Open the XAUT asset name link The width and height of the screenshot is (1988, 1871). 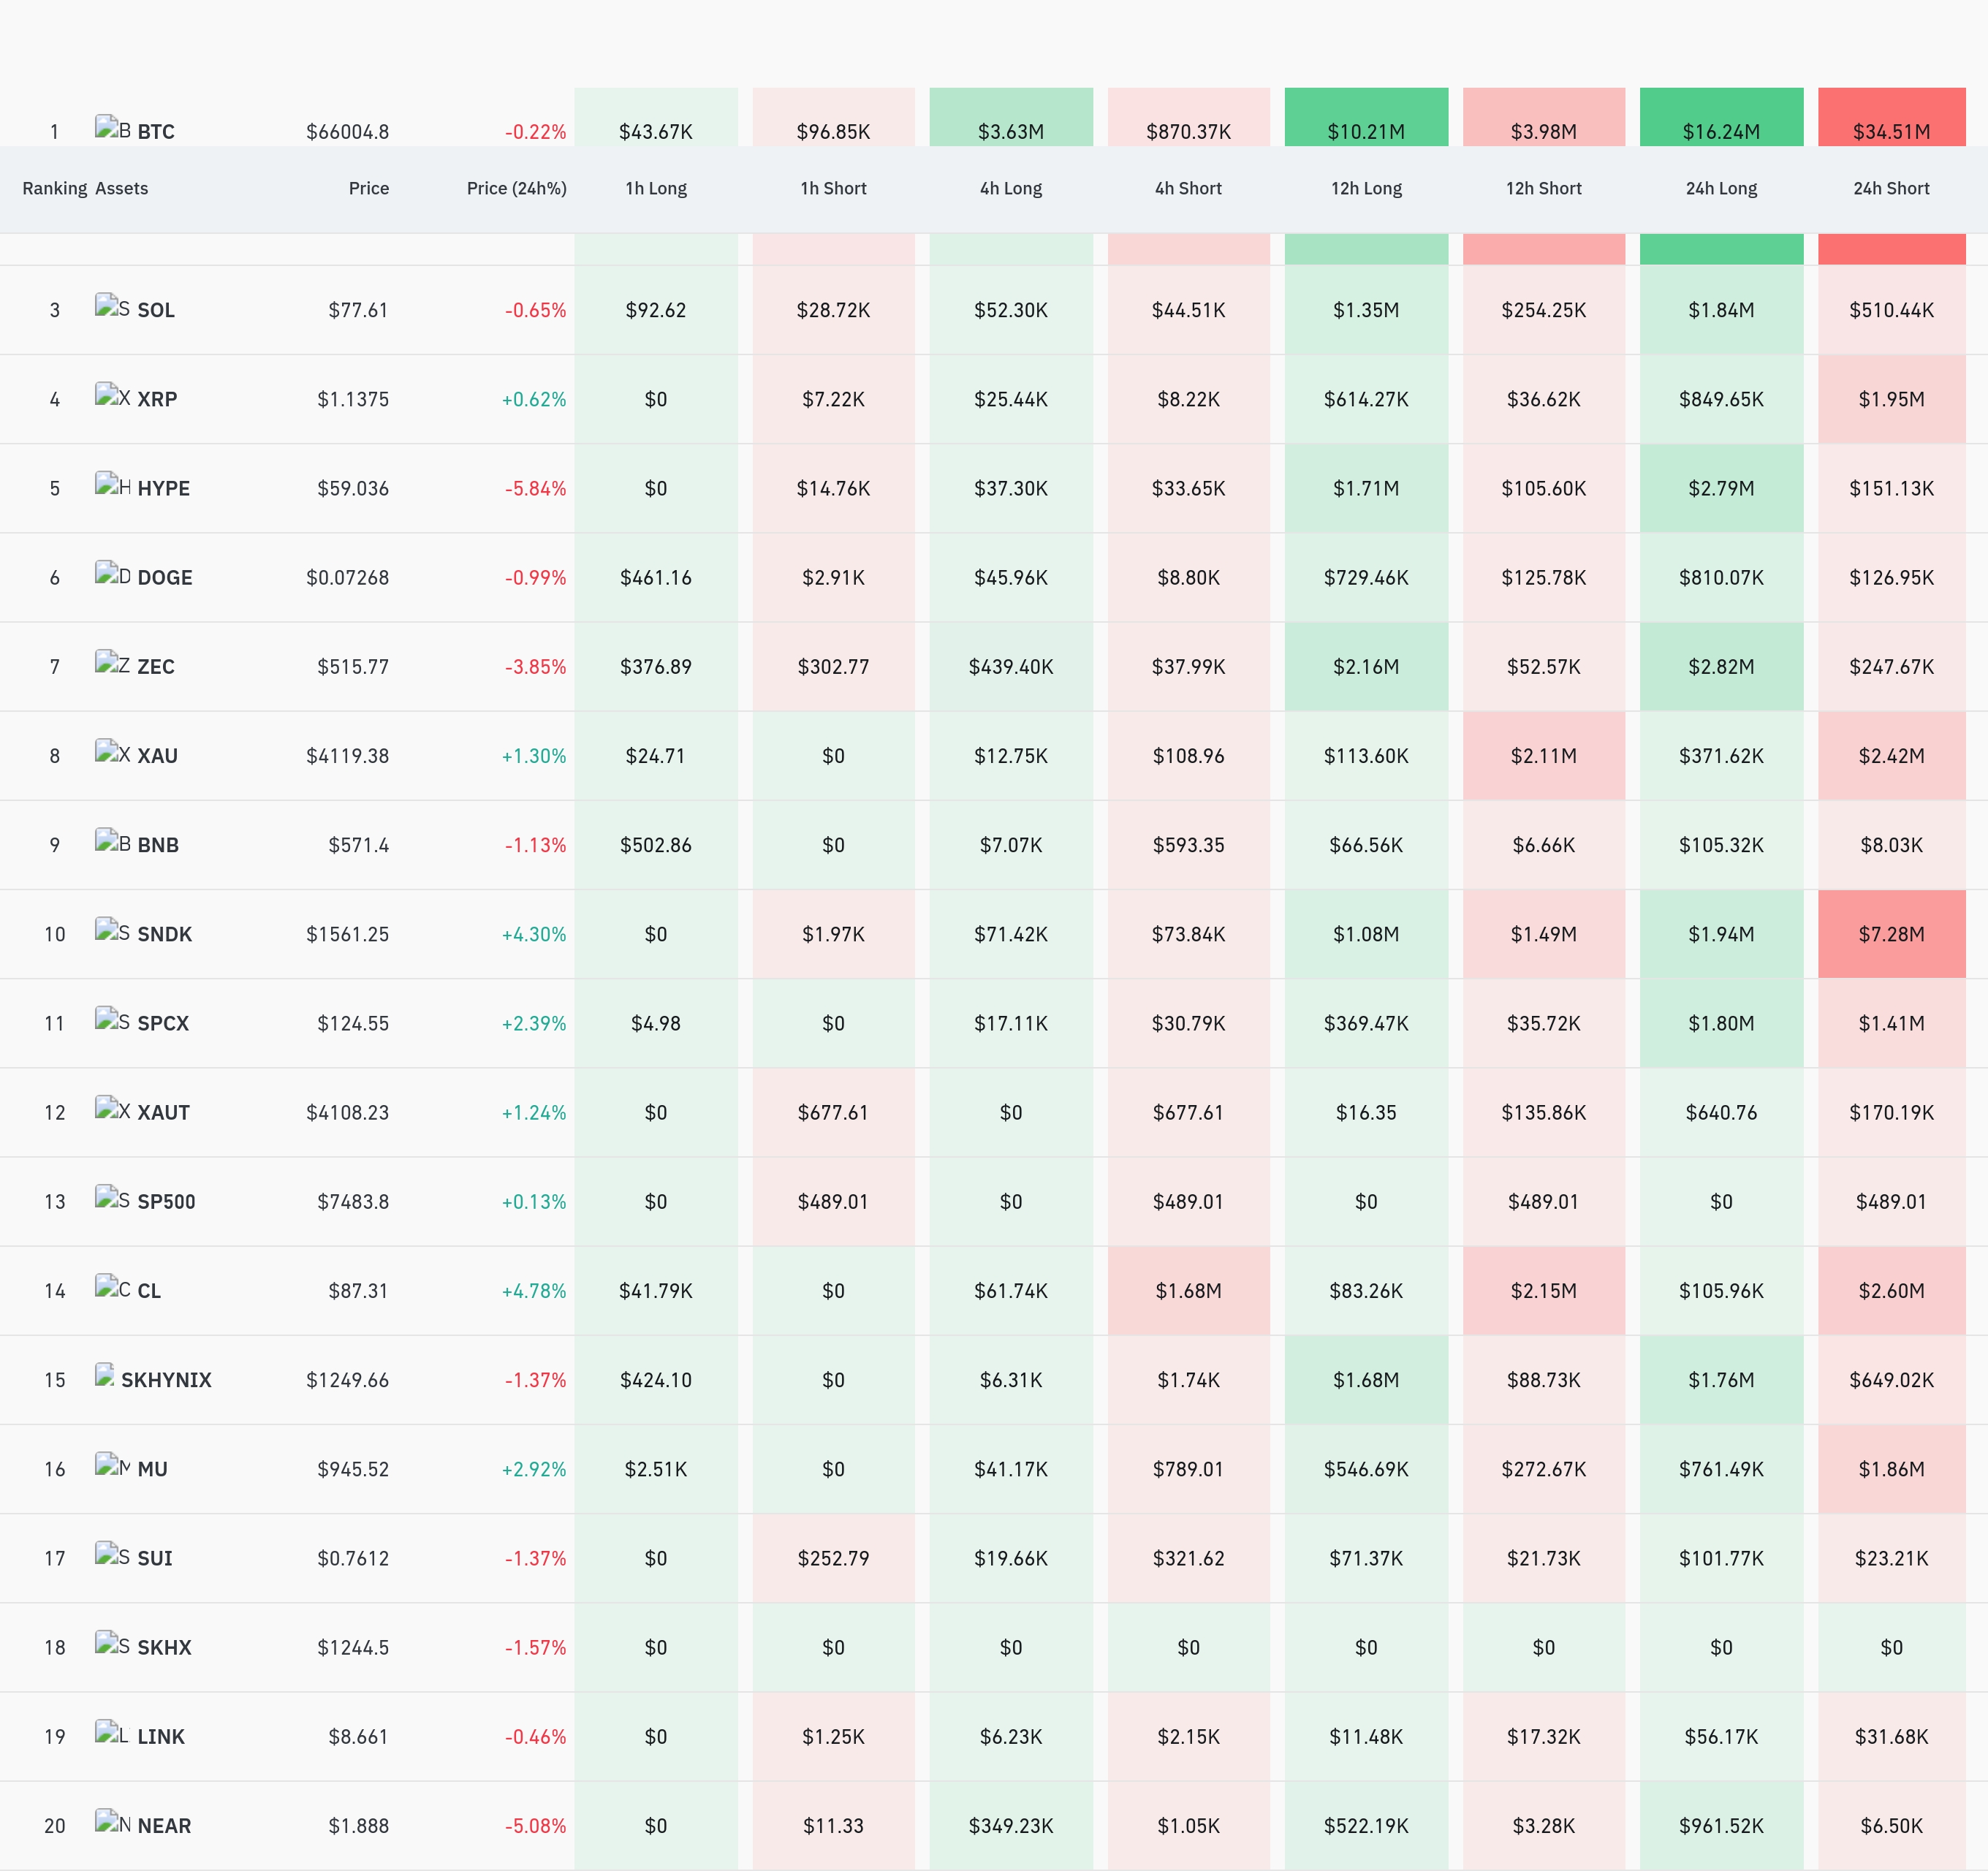coord(164,1112)
